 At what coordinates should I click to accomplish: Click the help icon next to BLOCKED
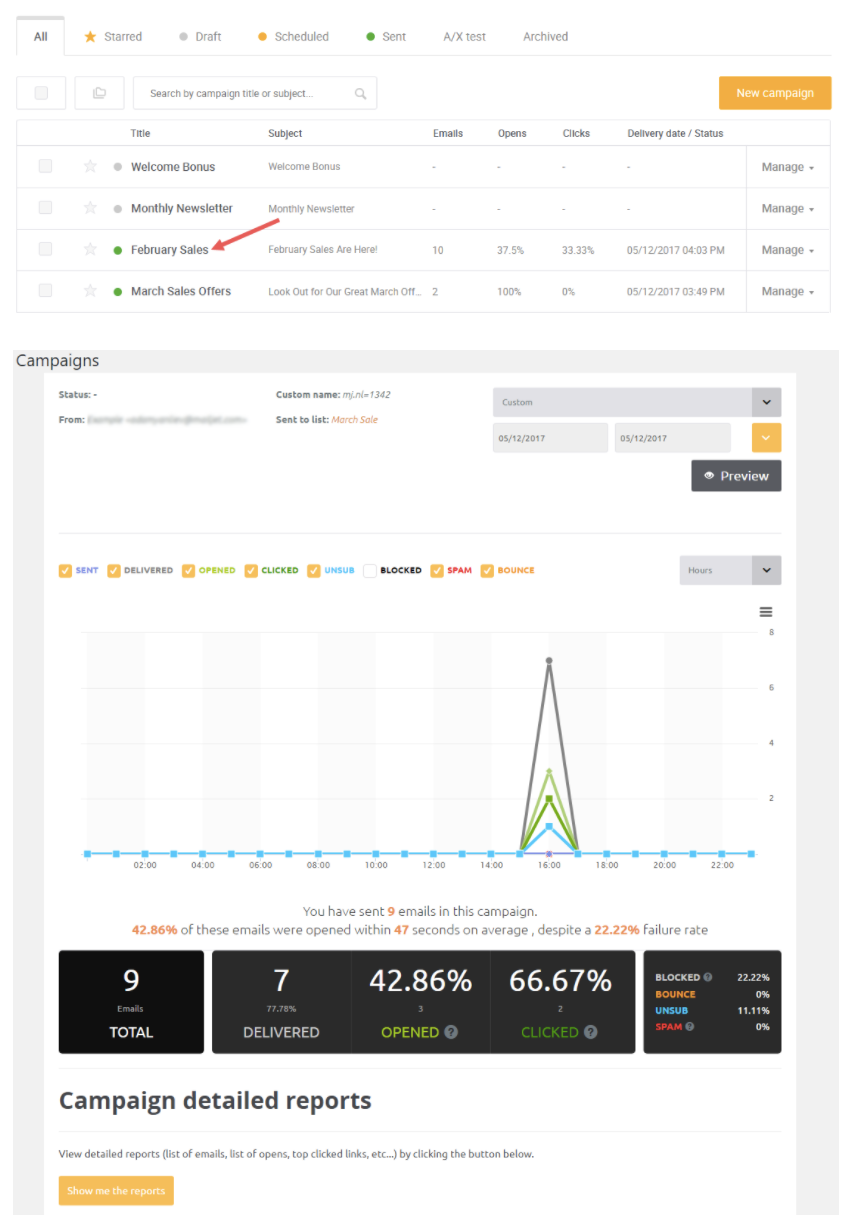click(707, 977)
